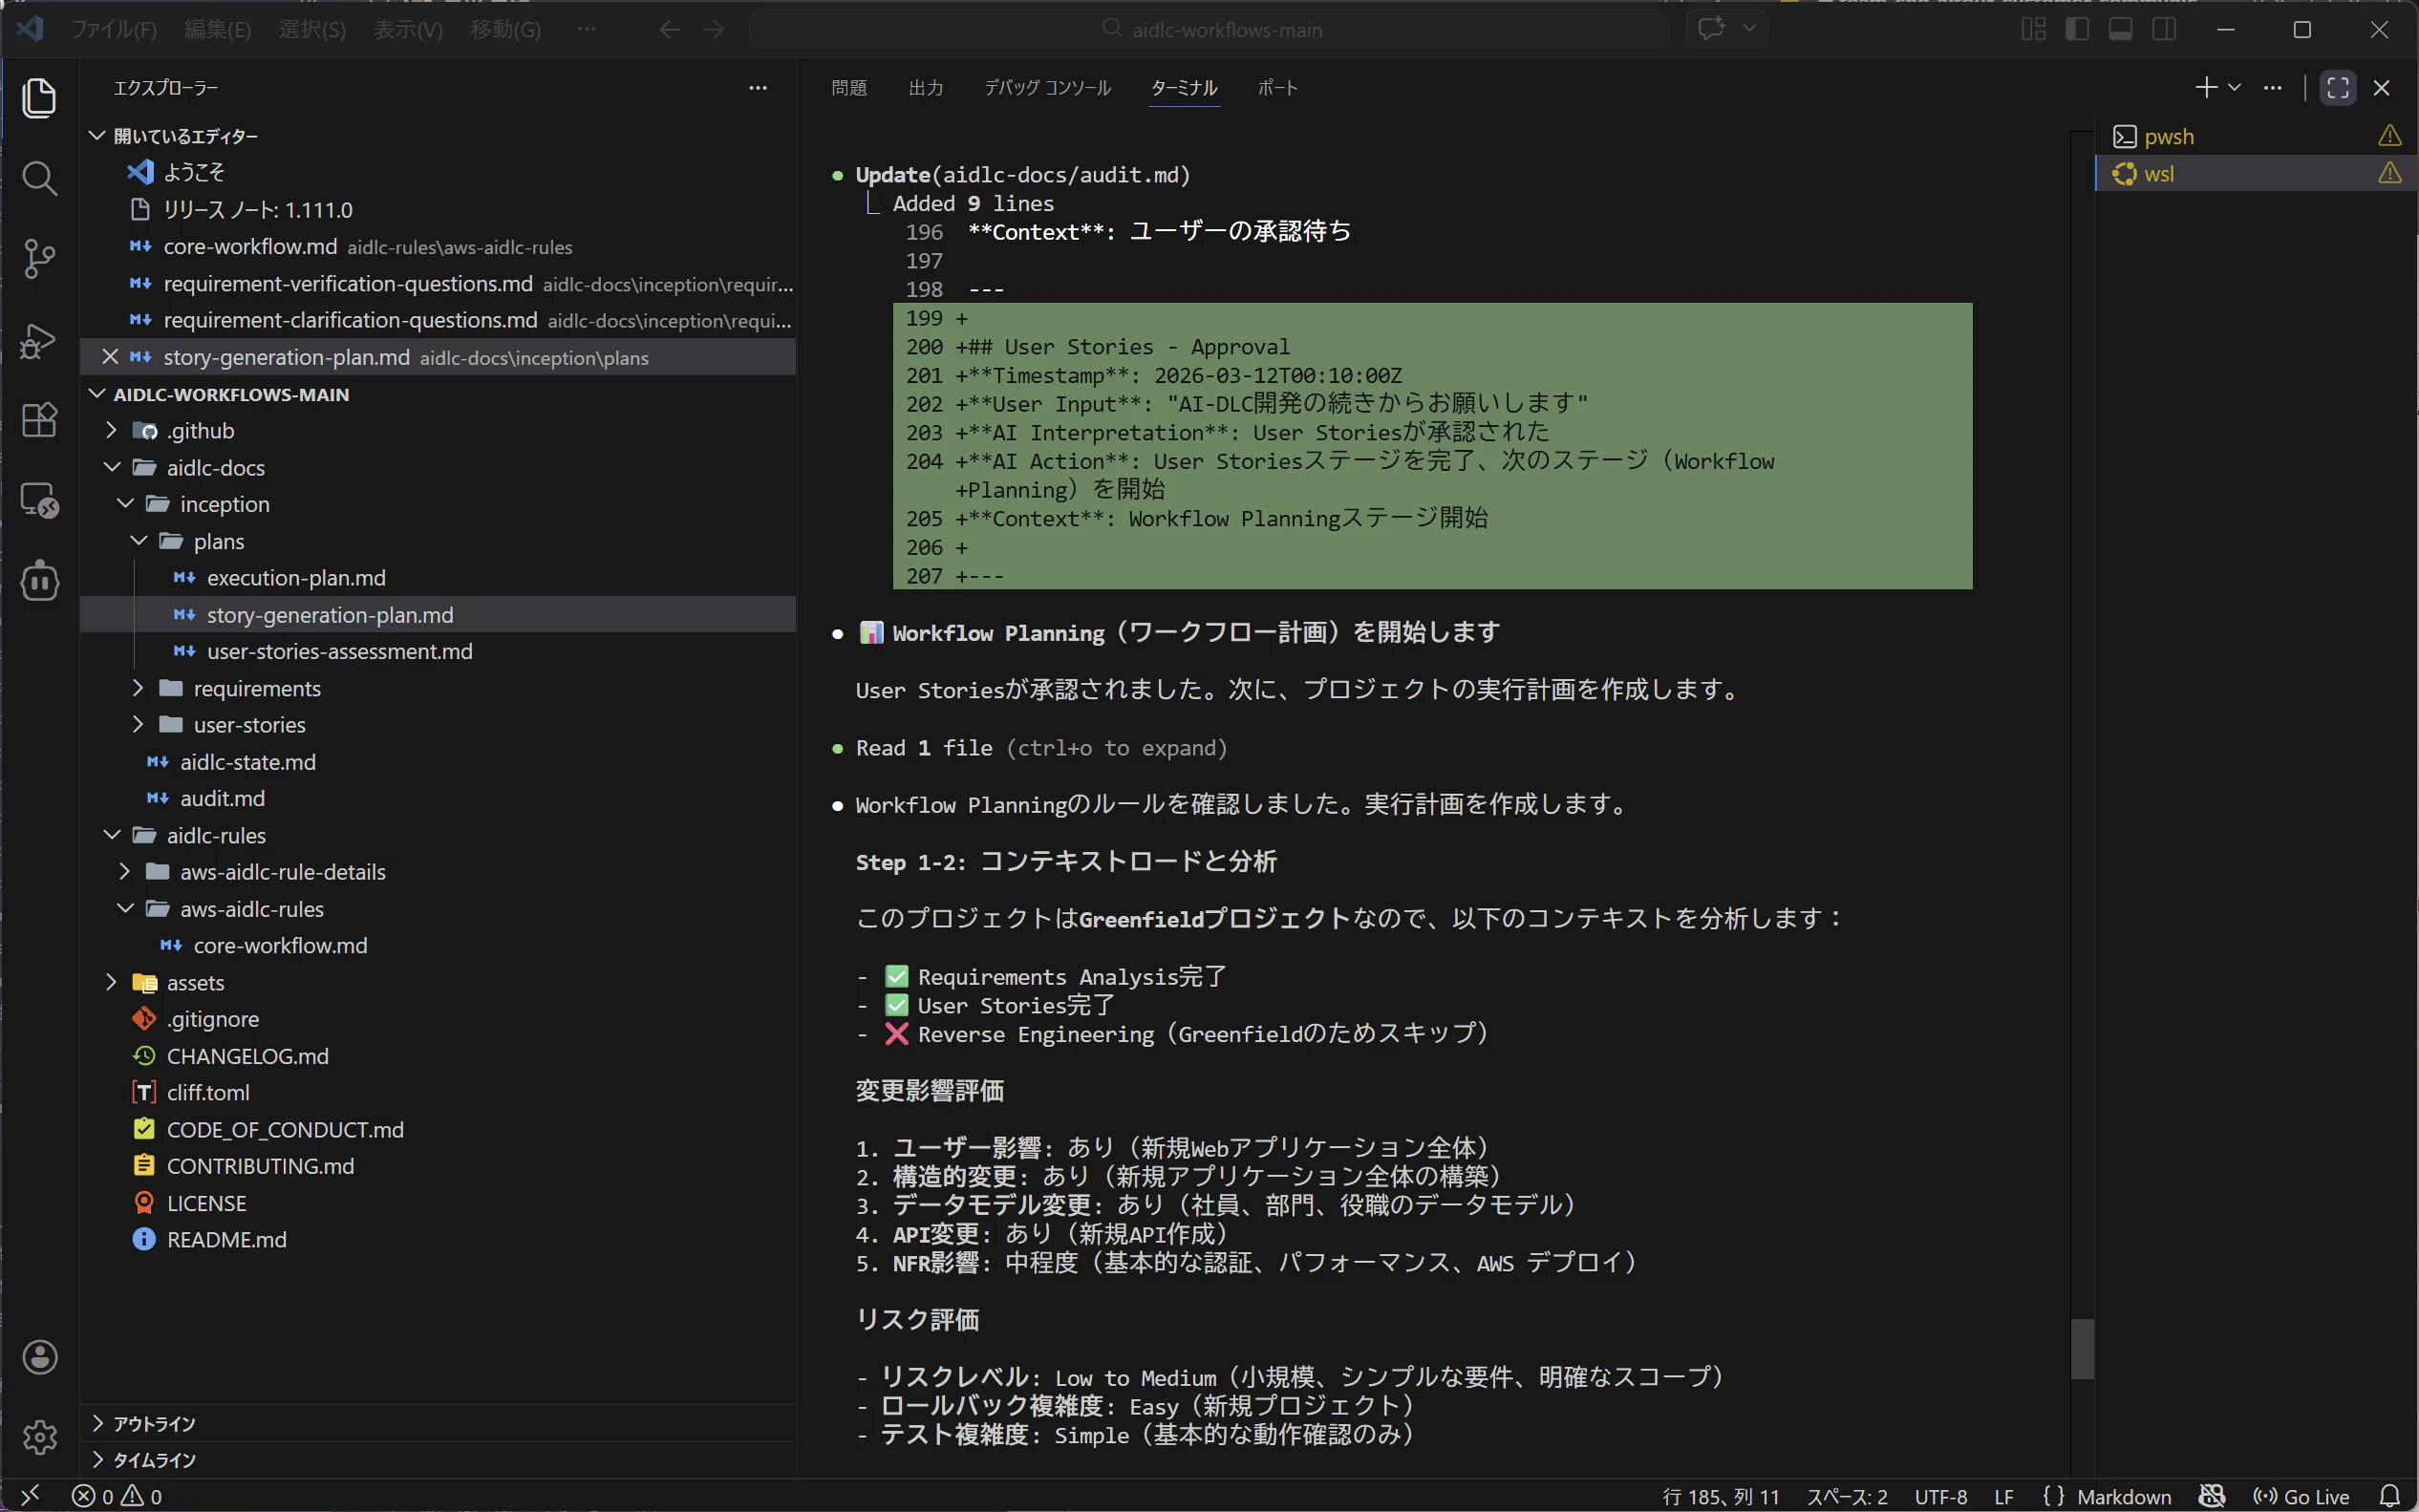Collapse the inception folder
The image size is (2419, 1512).
(x=438, y=504)
